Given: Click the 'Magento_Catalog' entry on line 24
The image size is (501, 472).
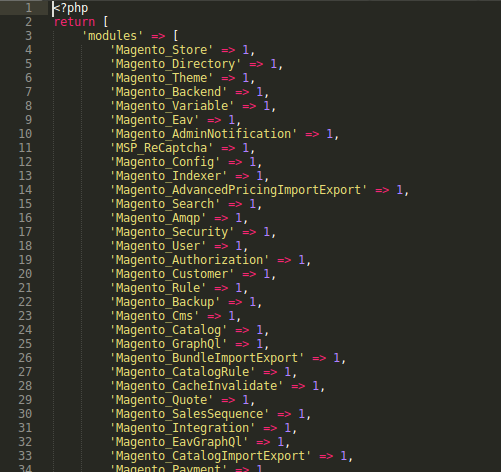Looking at the screenshot, I should click(x=169, y=330).
